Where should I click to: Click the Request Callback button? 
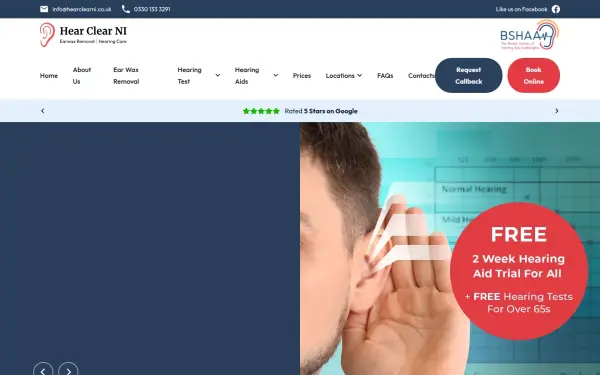click(x=468, y=75)
